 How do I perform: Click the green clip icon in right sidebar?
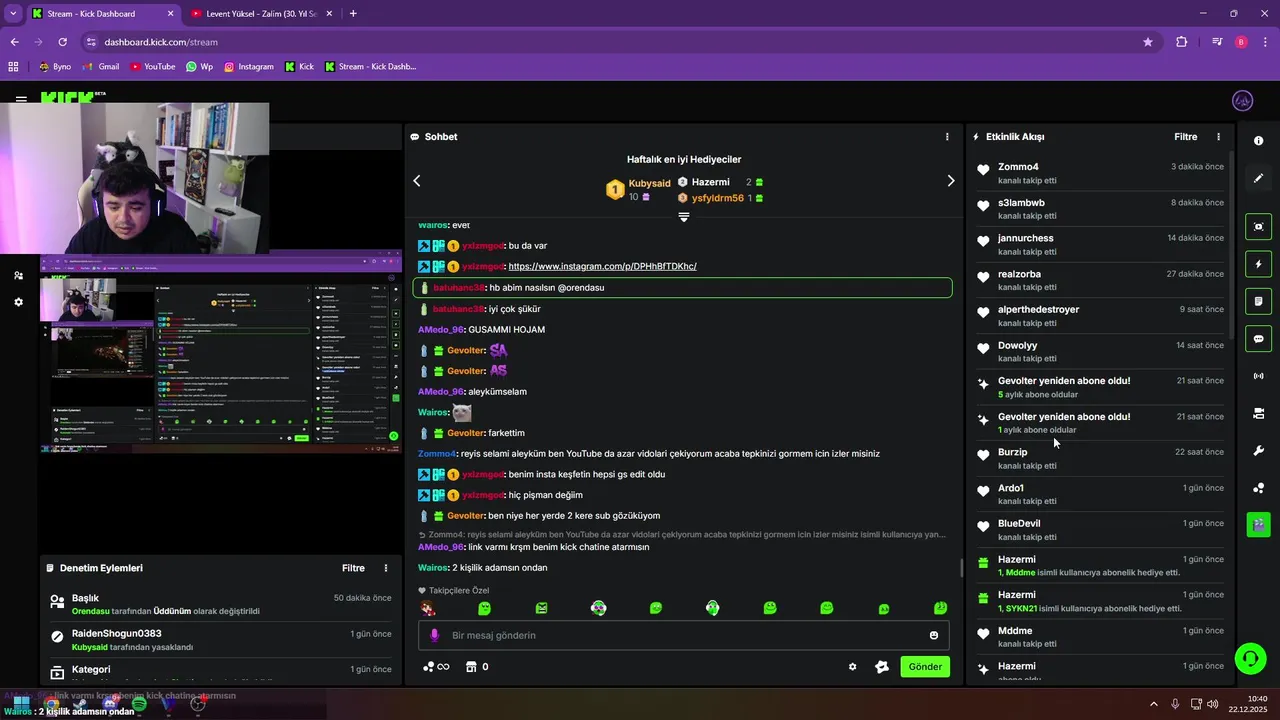point(1259,523)
